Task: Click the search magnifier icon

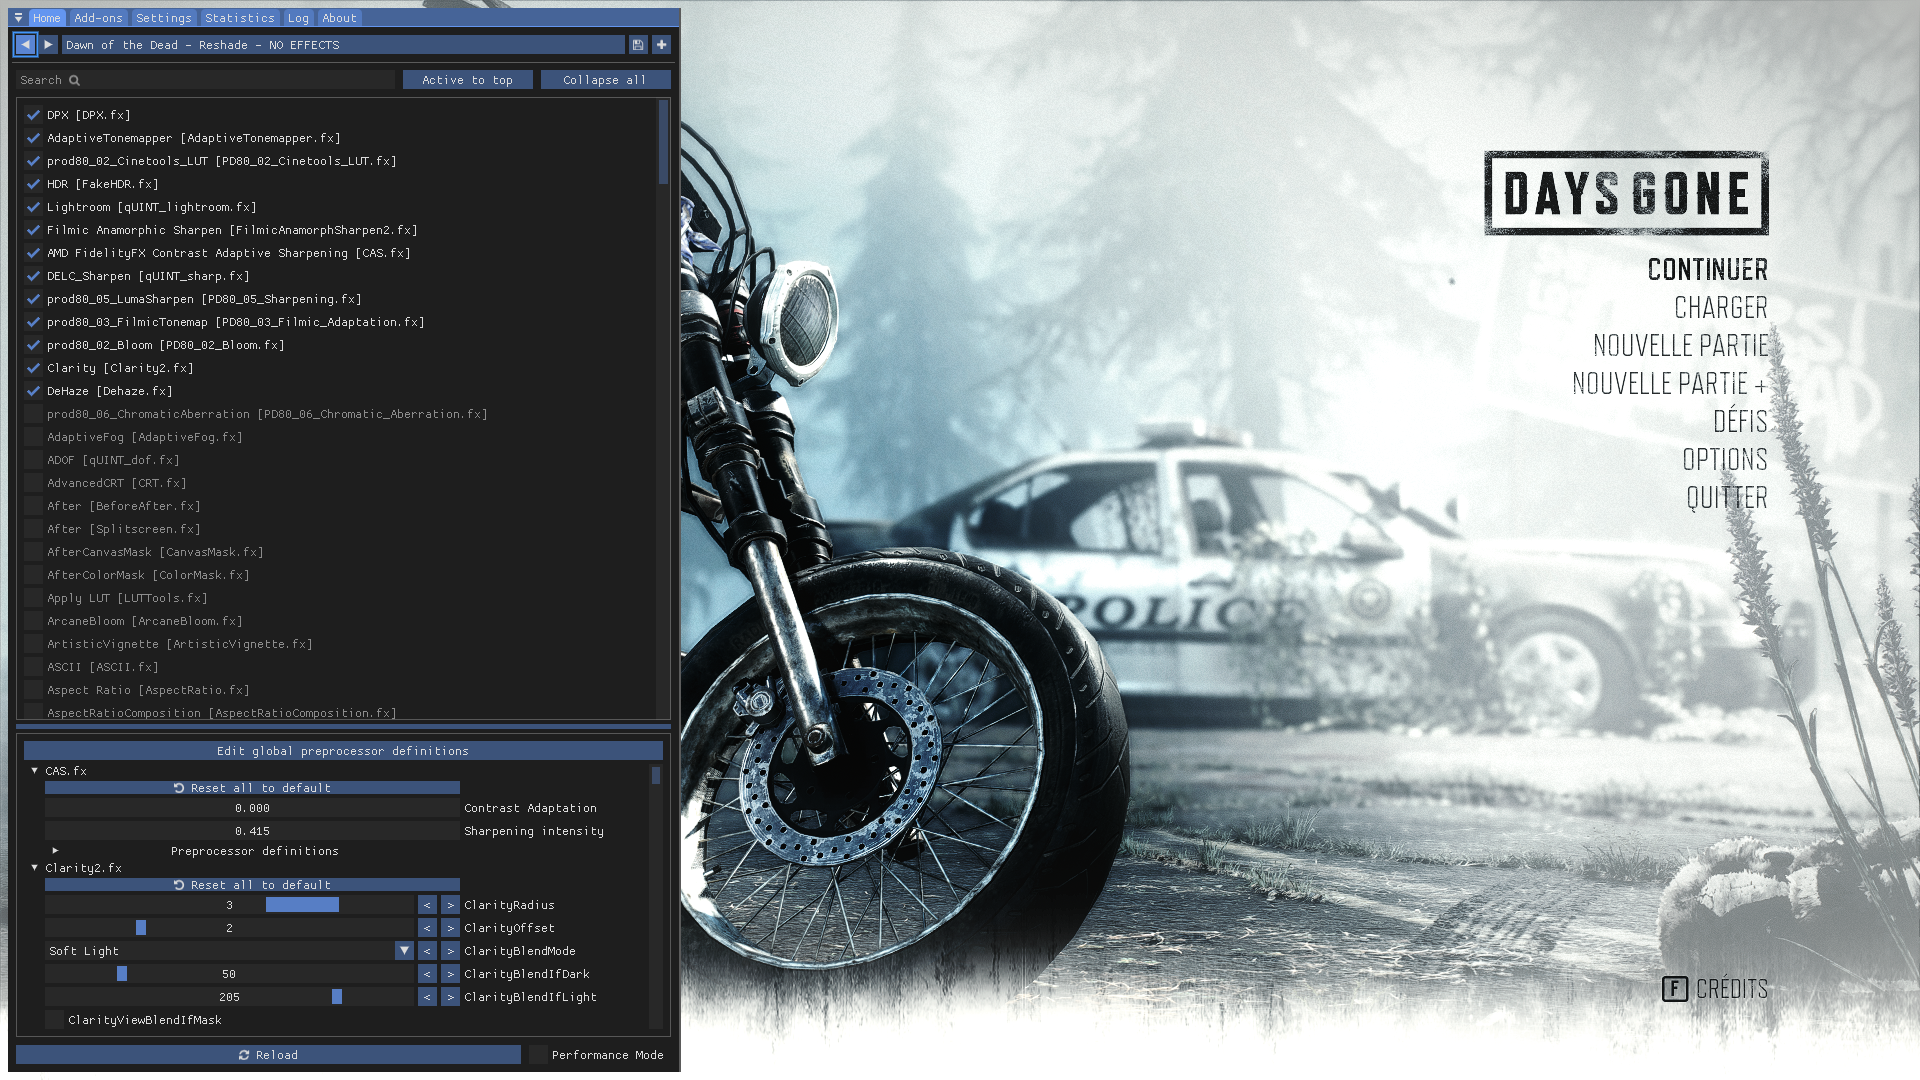Action: tap(74, 80)
